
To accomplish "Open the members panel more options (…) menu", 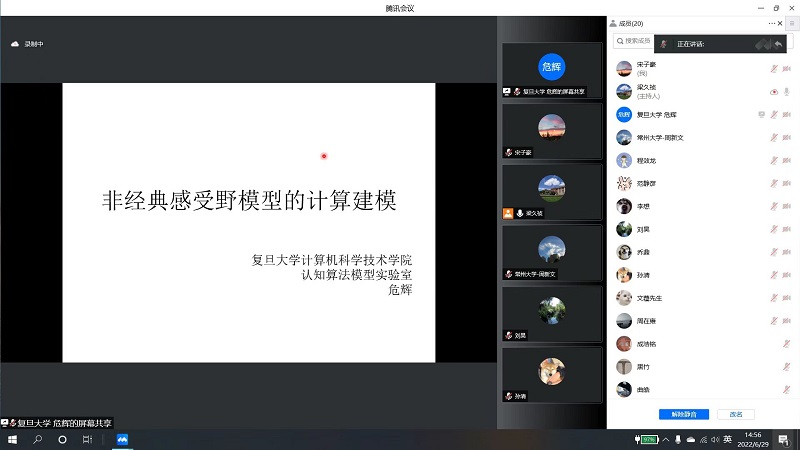I will click(x=771, y=23).
